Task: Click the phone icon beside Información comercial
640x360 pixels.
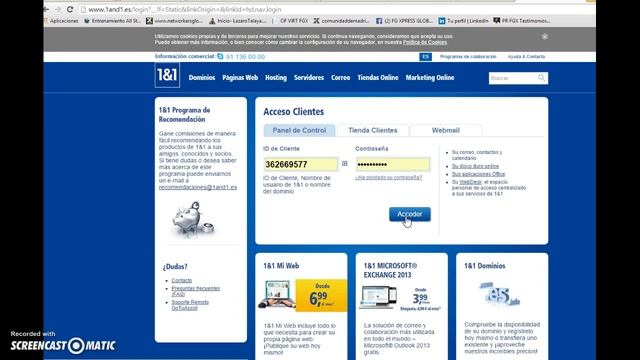Action: (220, 56)
